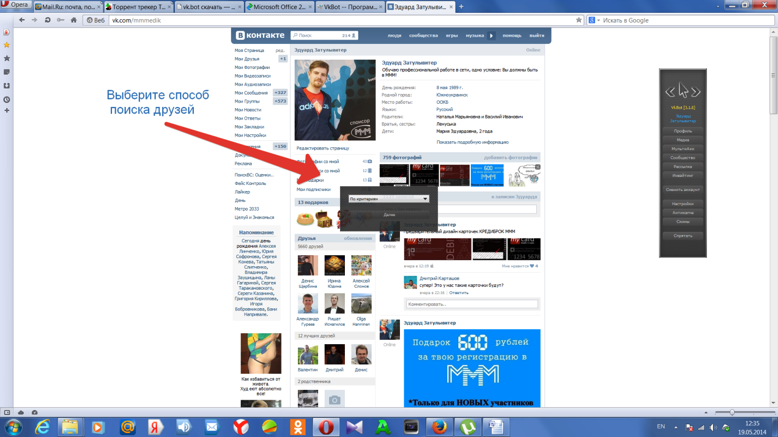Click VkBot next arrow icon
Screen dimensions: 778x437
point(696,92)
